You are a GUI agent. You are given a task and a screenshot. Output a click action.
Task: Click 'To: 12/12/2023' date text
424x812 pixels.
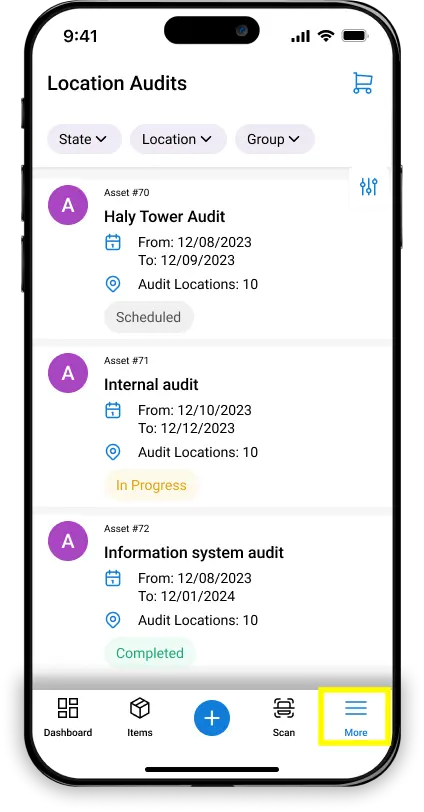186,428
